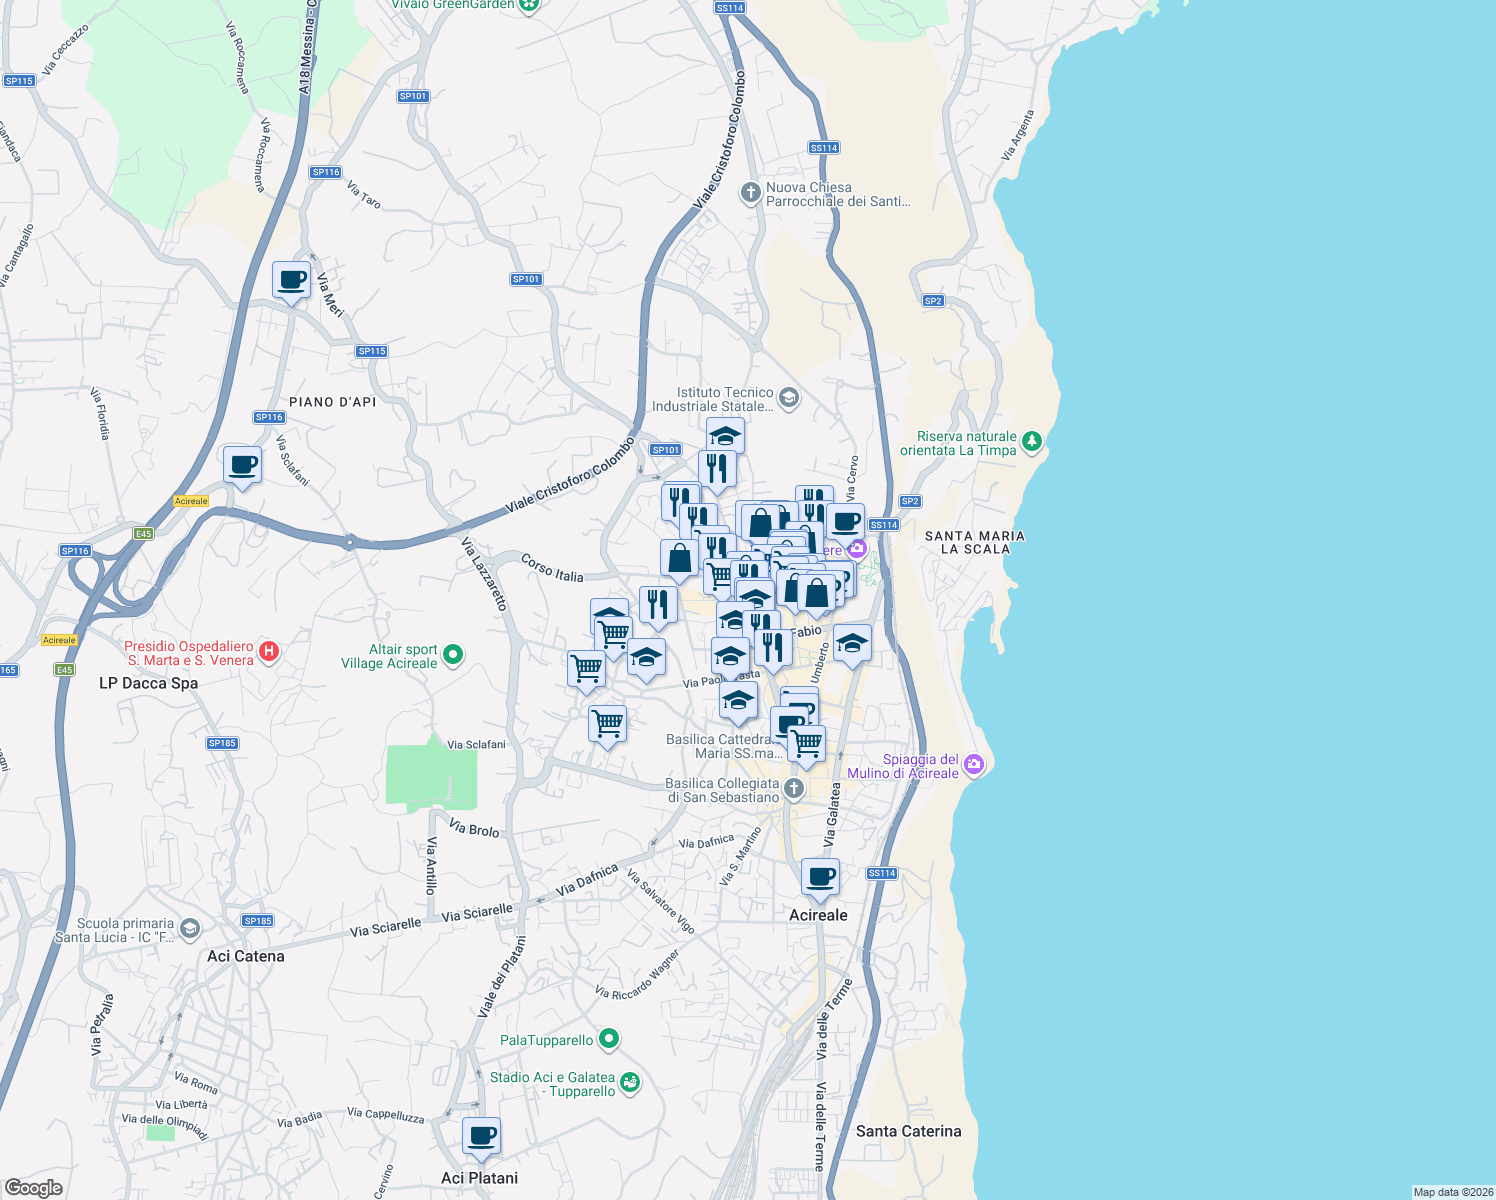Select the Basilica Collegiata church icon
This screenshot has width=1496, height=1200.
(x=793, y=789)
